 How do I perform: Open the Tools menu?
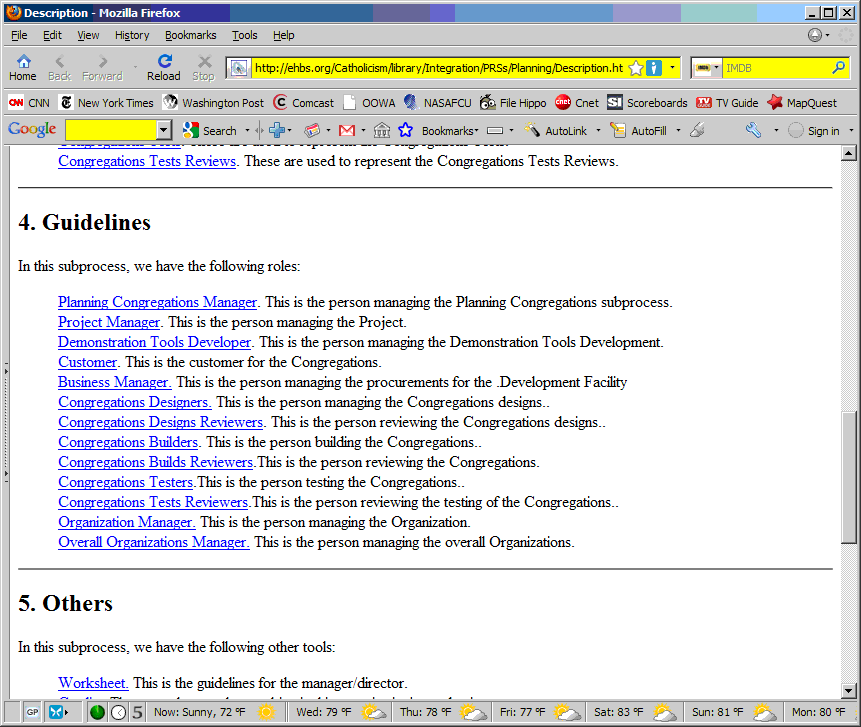[x=244, y=35]
